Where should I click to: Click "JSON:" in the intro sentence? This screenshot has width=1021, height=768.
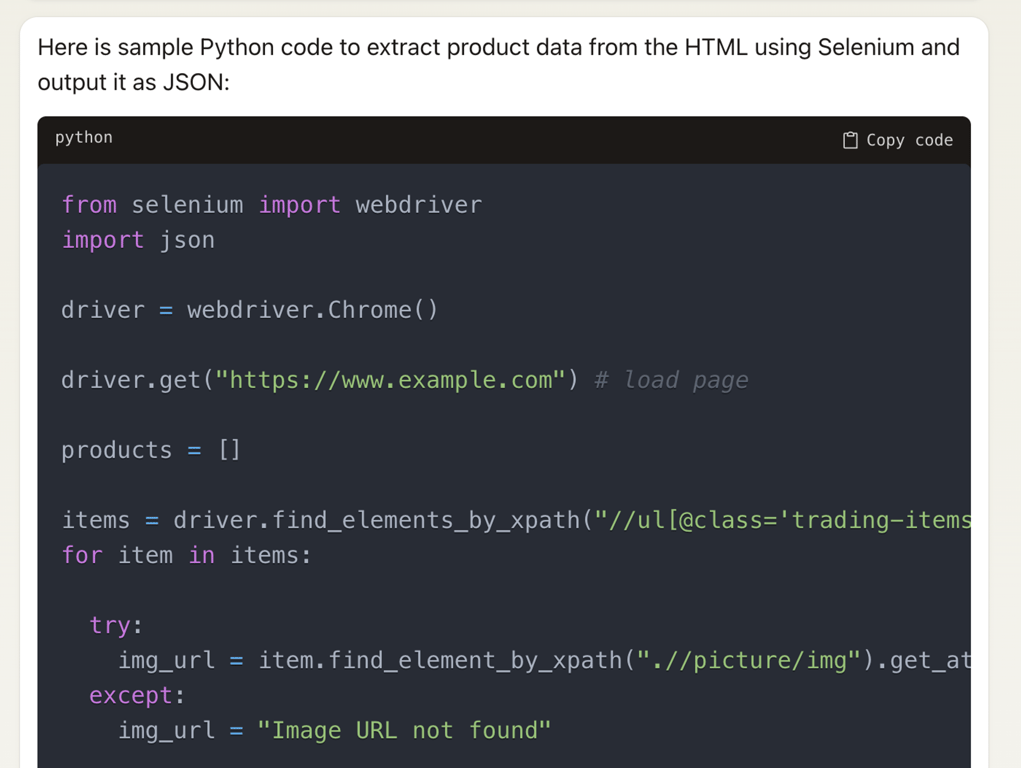coord(196,82)
